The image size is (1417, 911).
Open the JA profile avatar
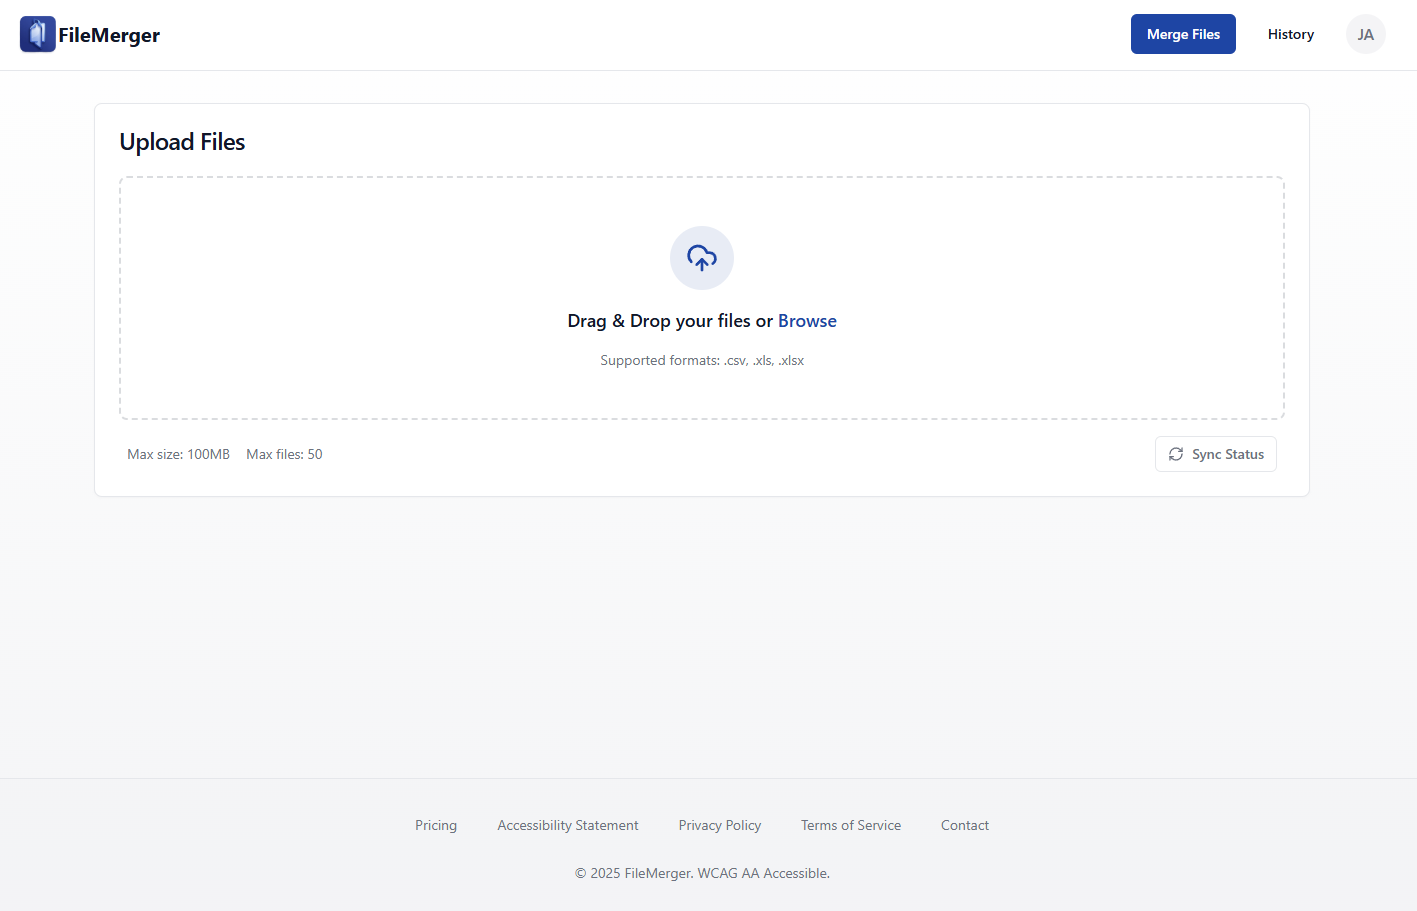(x=1365, y=33)
